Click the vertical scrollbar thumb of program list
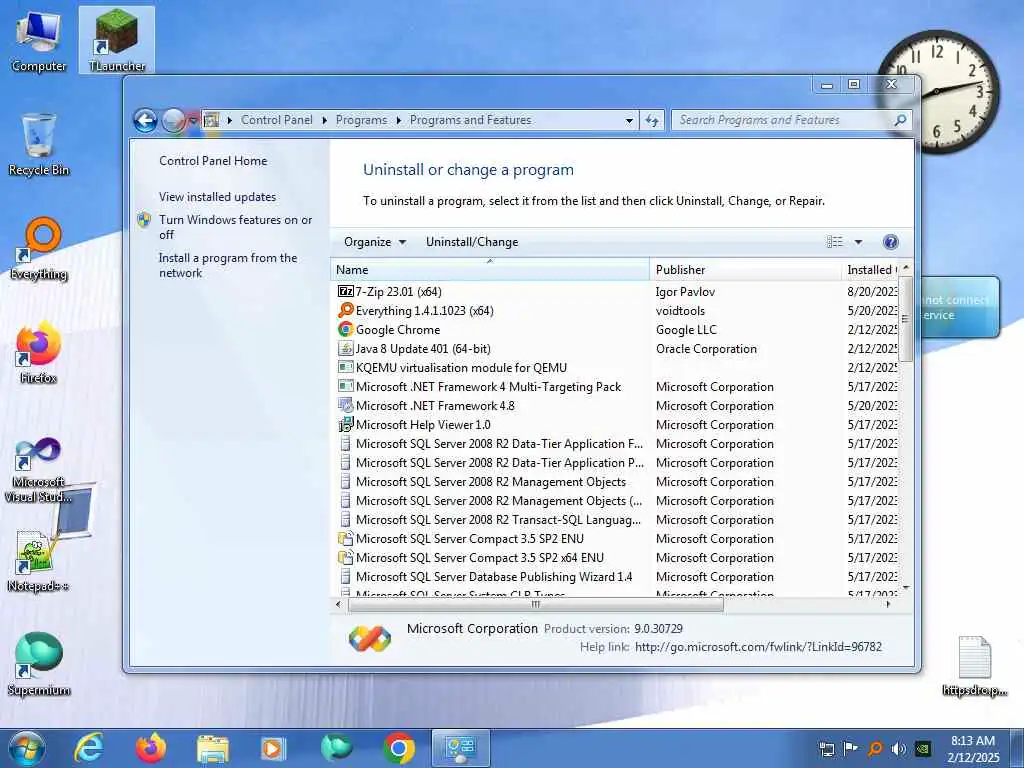 pos(905,319)
